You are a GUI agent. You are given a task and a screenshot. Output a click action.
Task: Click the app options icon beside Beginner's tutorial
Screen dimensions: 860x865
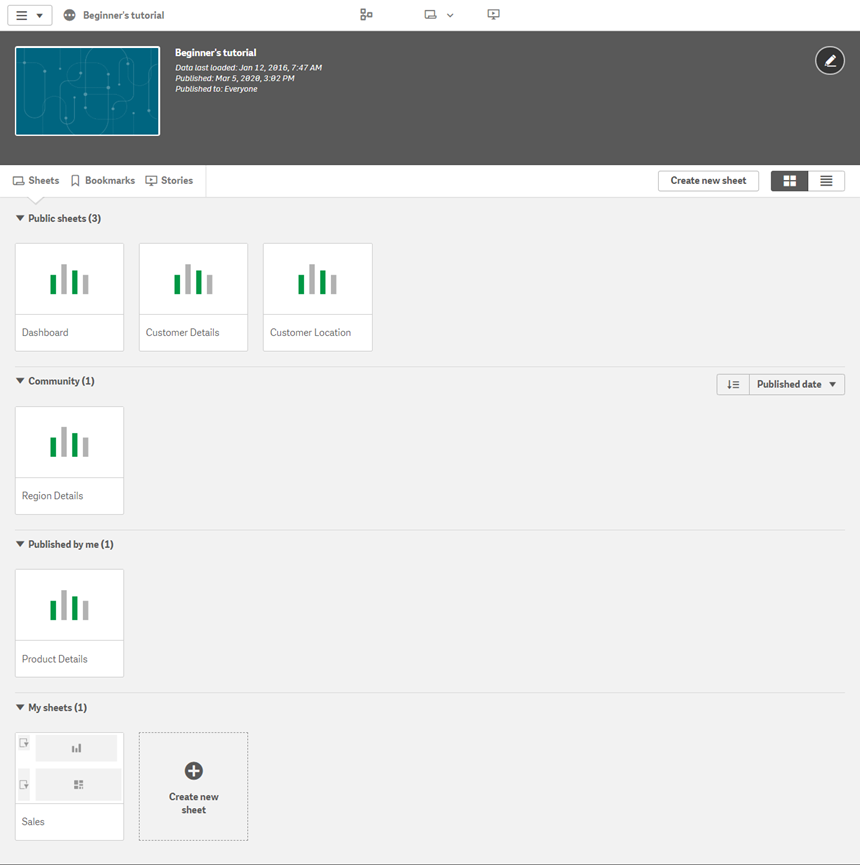(x=69, y=16)
